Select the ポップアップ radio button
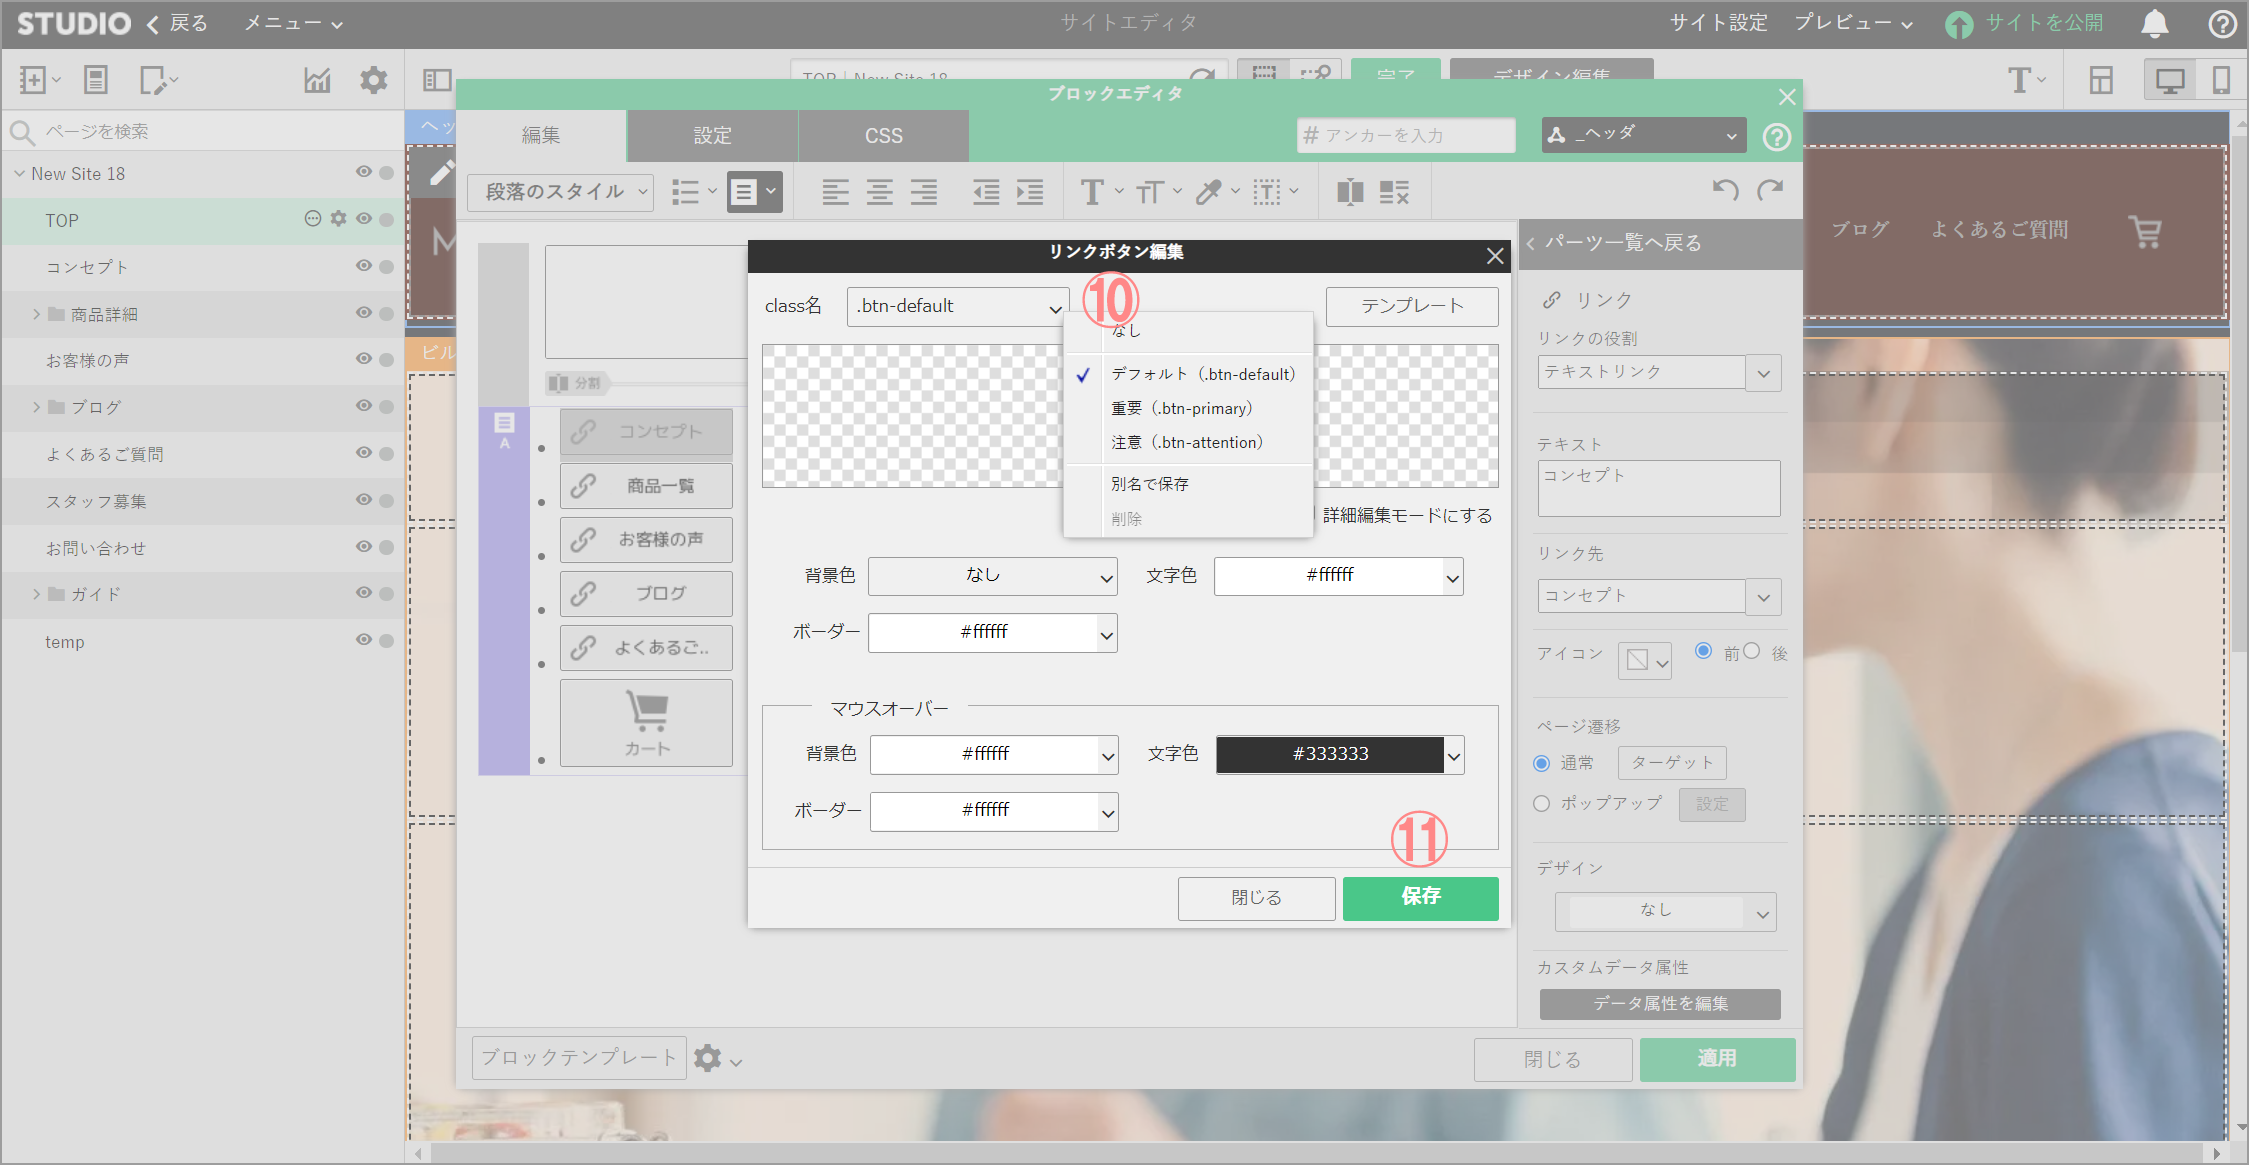 point(1542,803)
